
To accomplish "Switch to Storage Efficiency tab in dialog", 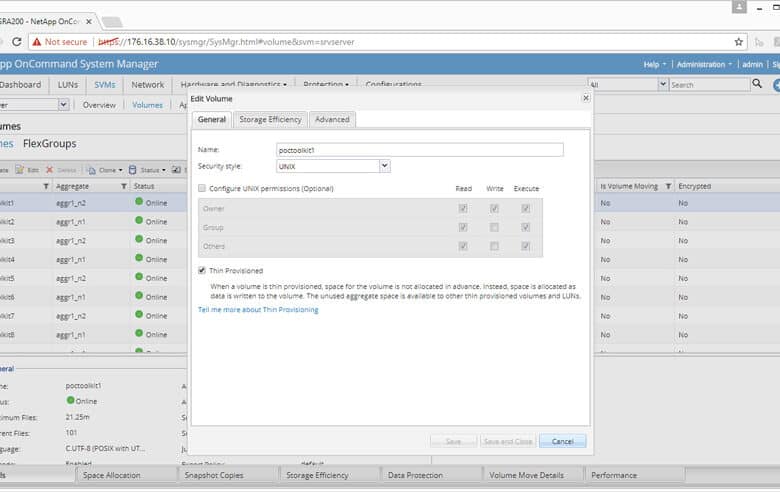I will pos(270,119).
